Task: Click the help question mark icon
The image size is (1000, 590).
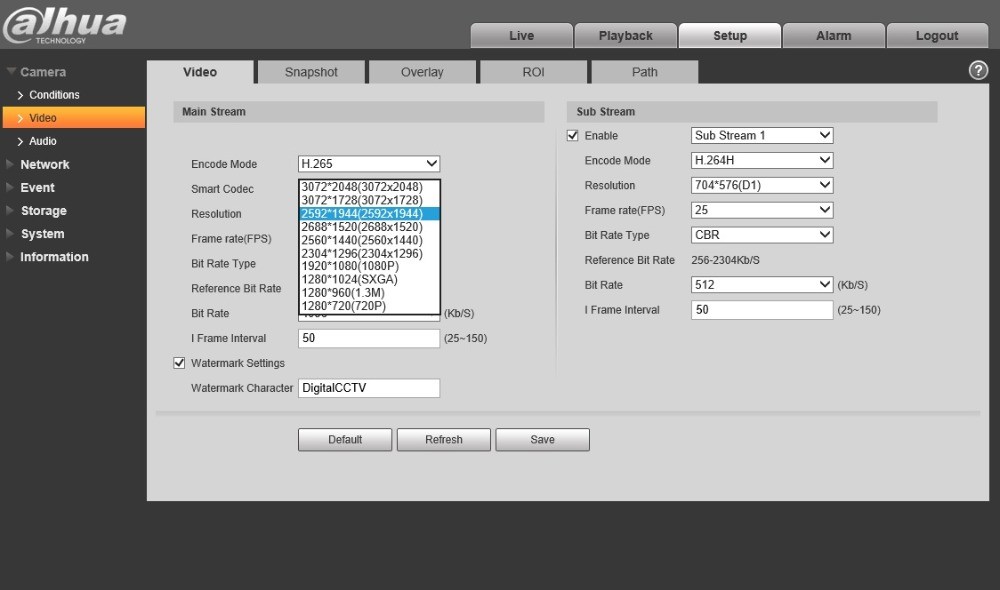Action: [x=979, y=70]
